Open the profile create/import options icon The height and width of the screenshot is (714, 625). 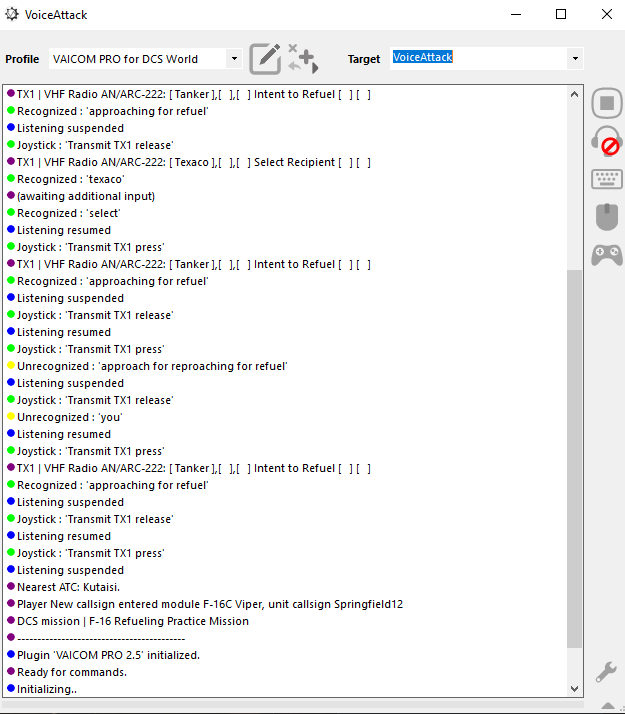tap(303, 58)
